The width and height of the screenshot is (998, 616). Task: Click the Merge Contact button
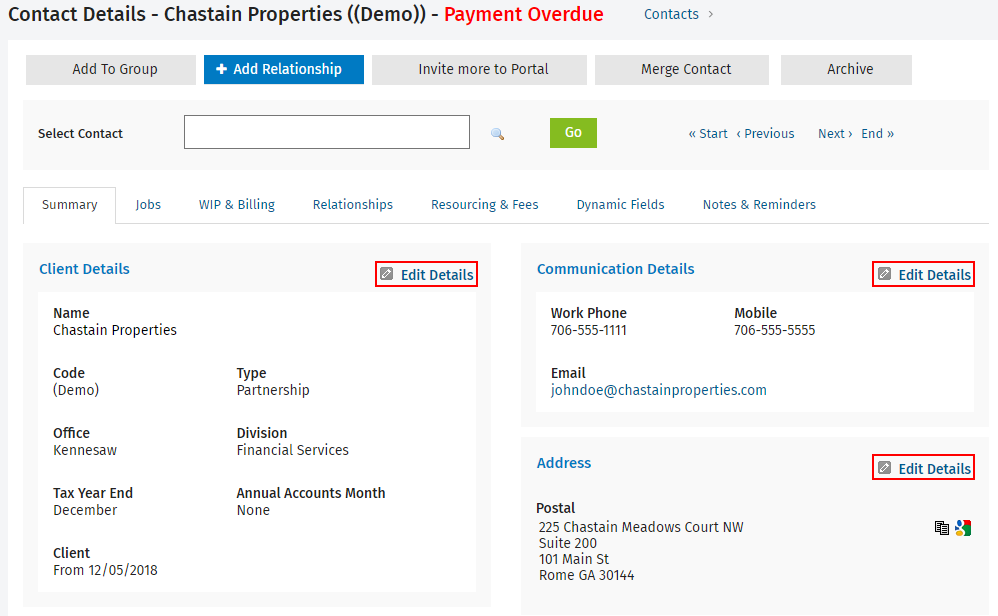pyautogui.click(x=681, y=69)
